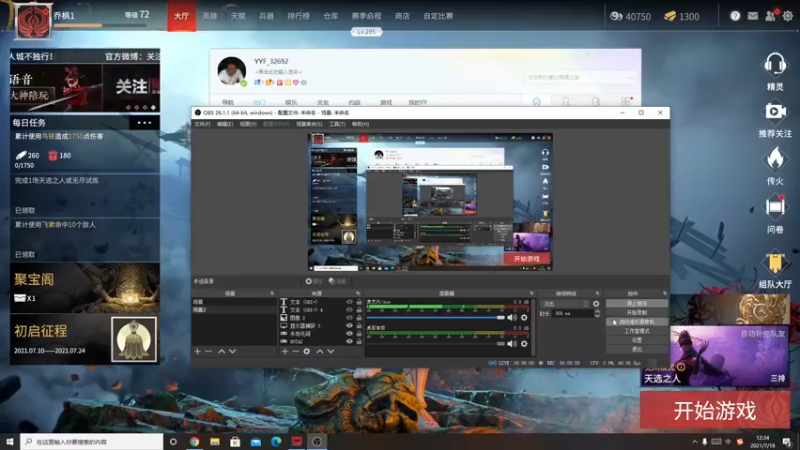
Task: Expand daily tasks with the three-dots button
Action: click(x=144, y=122)
